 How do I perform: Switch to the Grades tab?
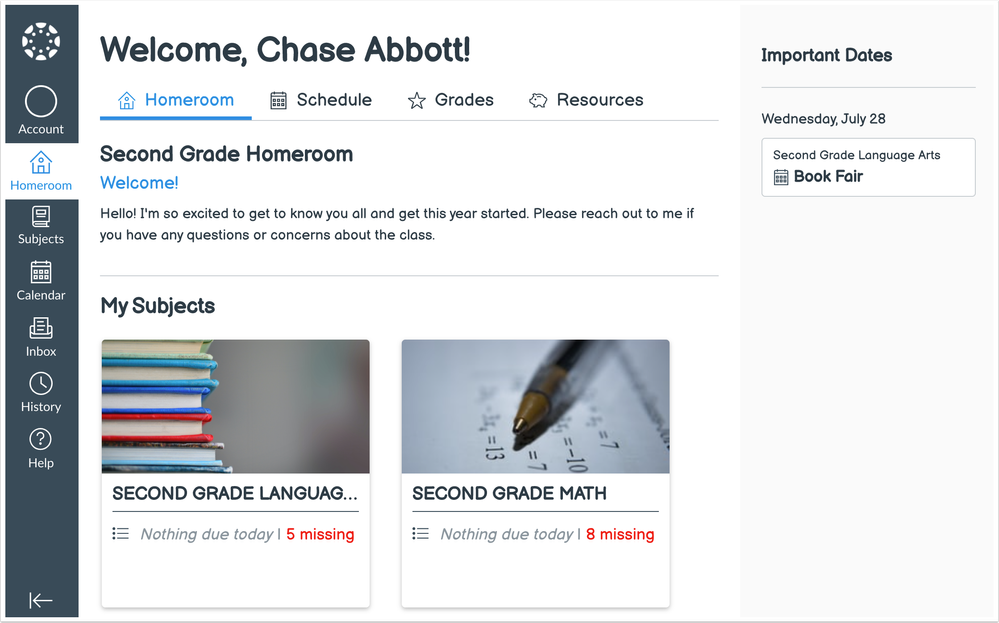[x=450, y=100]
